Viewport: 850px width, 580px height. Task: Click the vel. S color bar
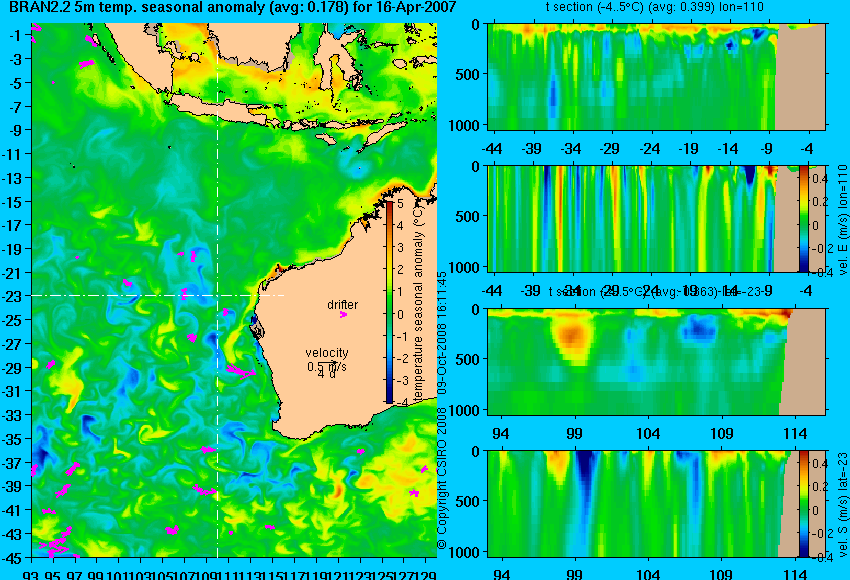[x=803, y=504]
